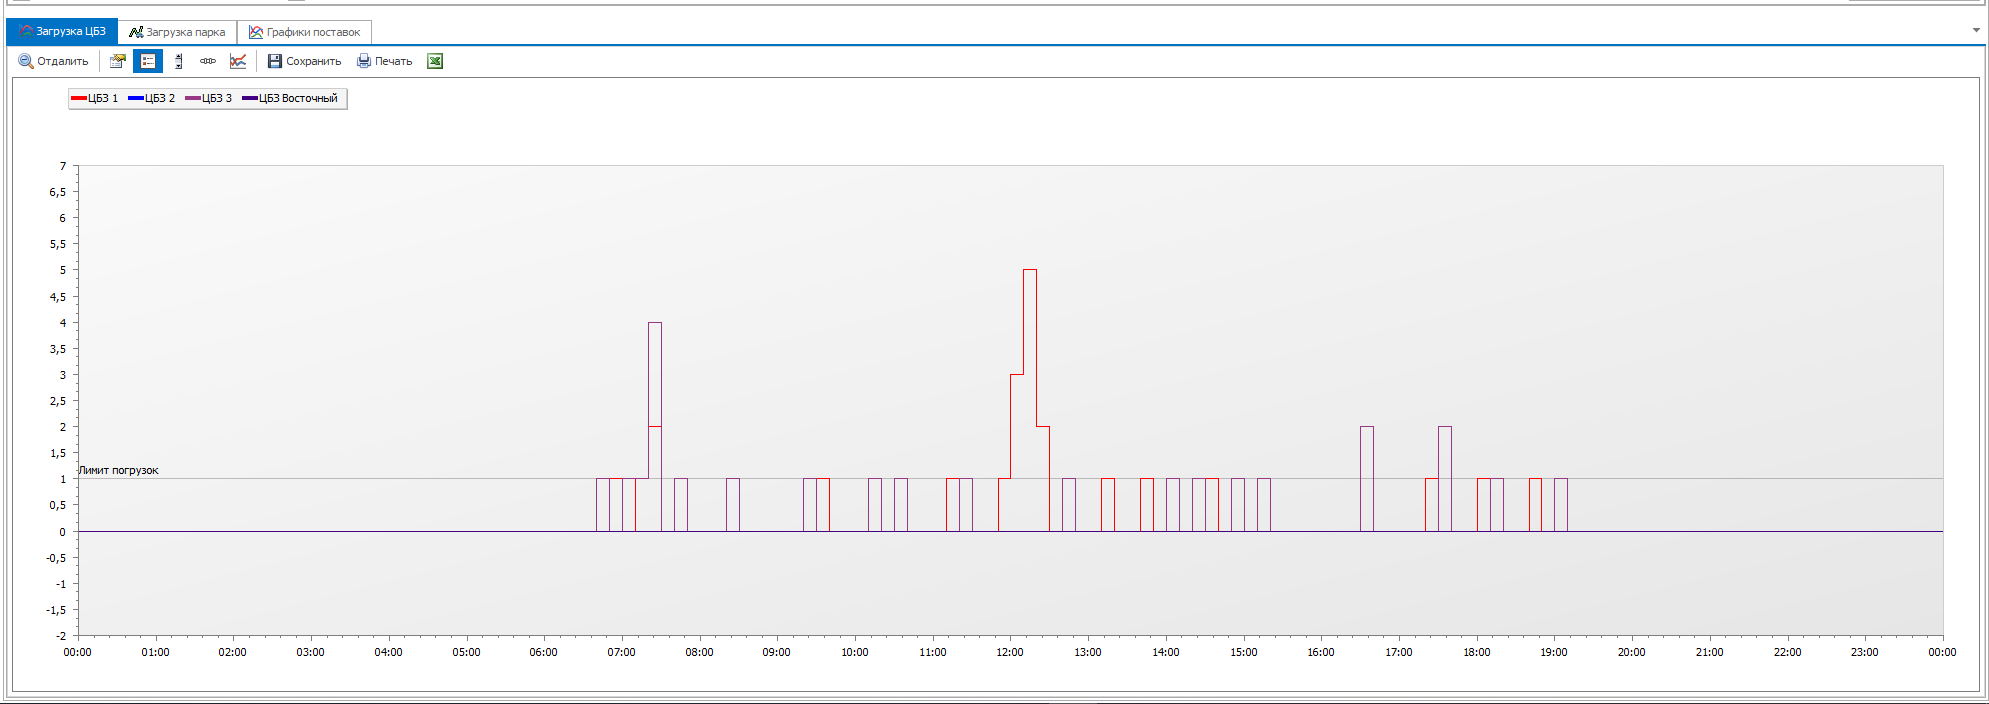The height and width of the screenshot is (704, 1989).
Task: Click the red peak at value 5
Action: pos(1030,270)
